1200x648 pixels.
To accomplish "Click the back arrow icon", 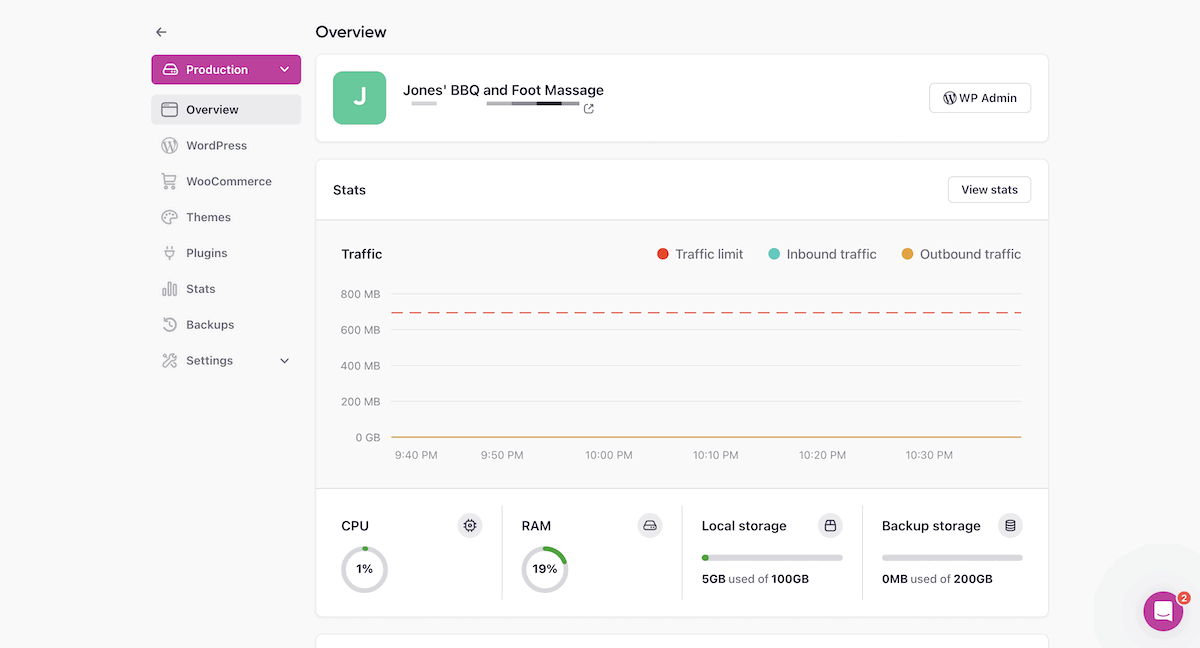I will click(x=161, y=32).
